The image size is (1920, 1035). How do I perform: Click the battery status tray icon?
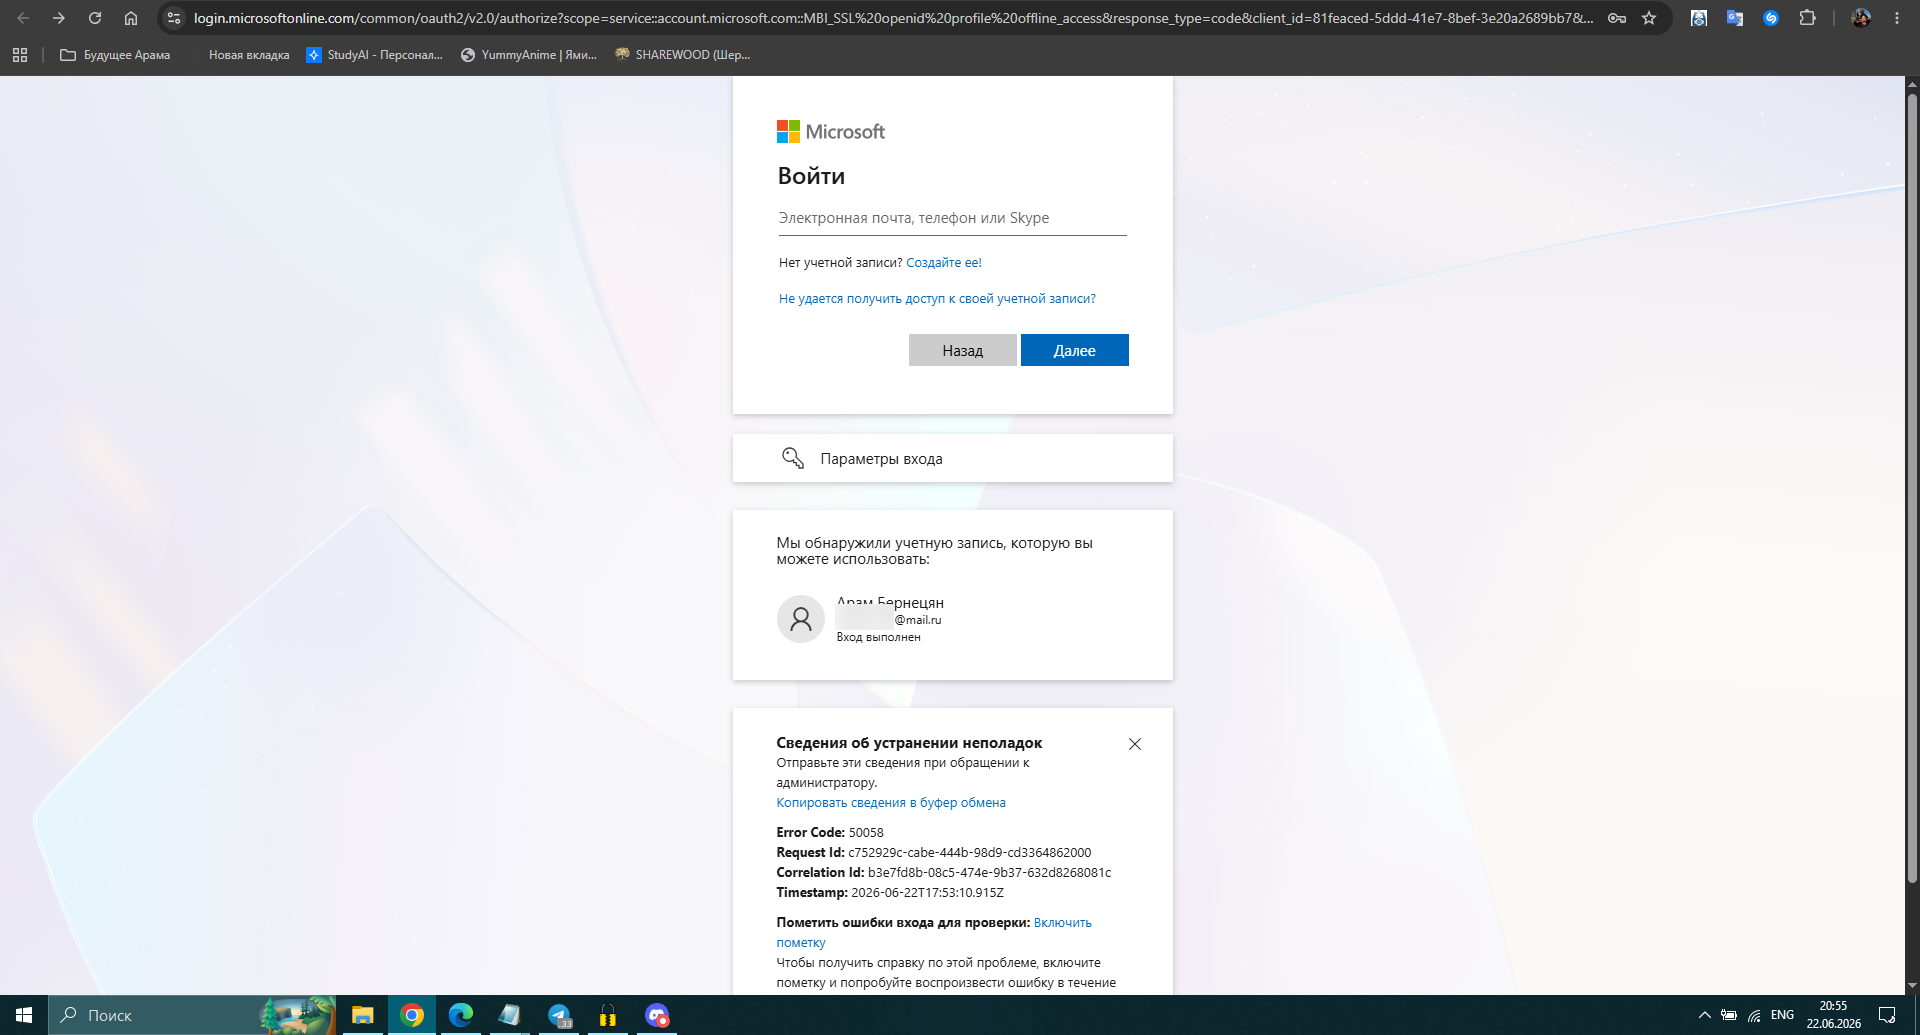(1729, 1015)
